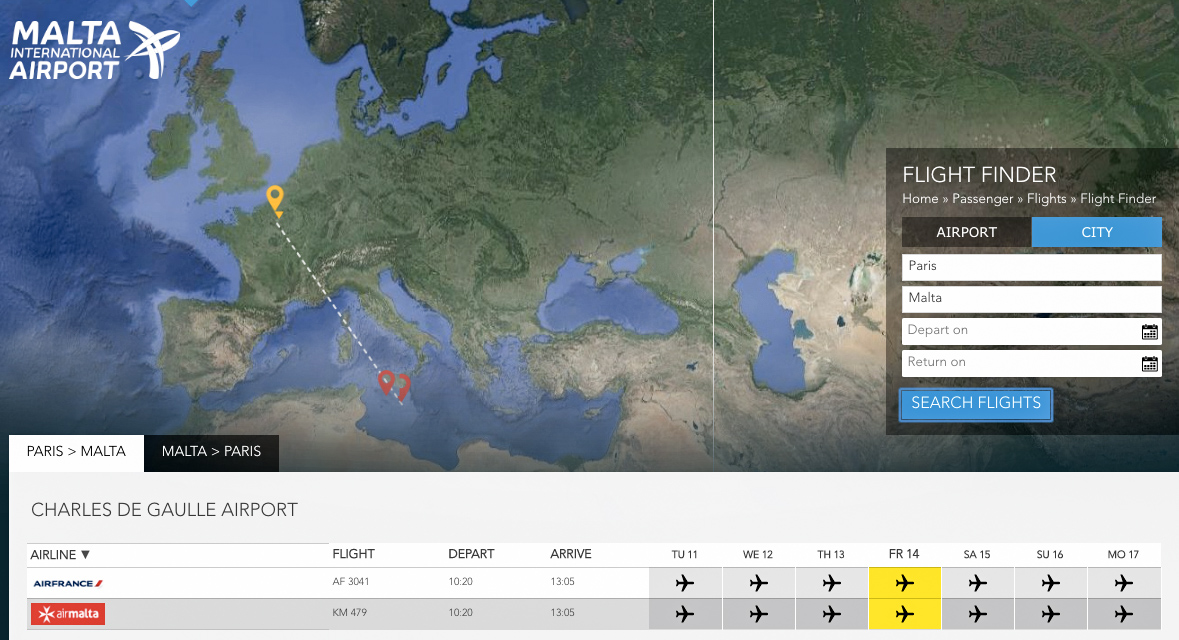The height and width of the screenshot is (640, 1179).
Task: Select Air Malta plane icon for TH 13
Action: pyautogui.click(x=832, y=614)
